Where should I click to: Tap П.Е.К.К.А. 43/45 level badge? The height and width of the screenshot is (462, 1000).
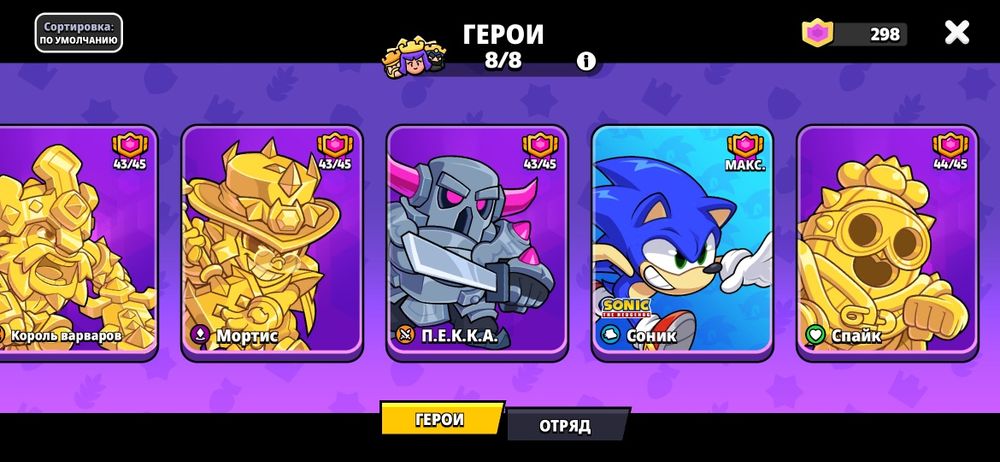click(540, 152)
